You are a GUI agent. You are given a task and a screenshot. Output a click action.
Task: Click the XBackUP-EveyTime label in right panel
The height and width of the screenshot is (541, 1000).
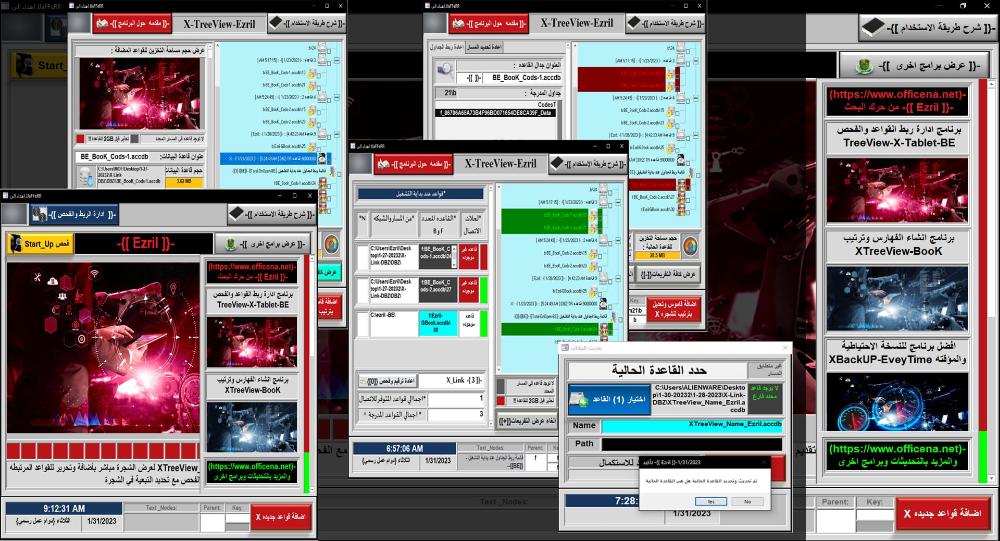tap(897, 353)
